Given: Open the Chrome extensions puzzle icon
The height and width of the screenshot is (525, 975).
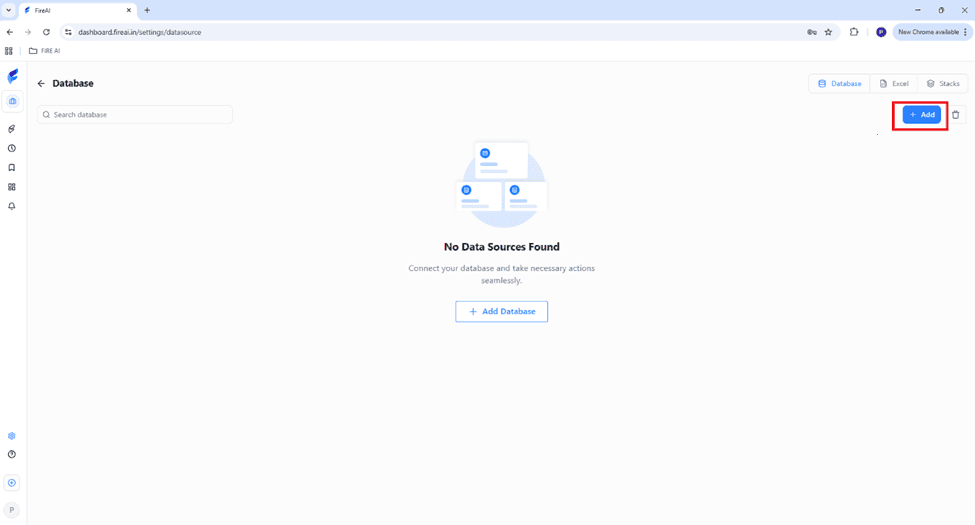Looking at the screenshot, I should tap(854, 32).
